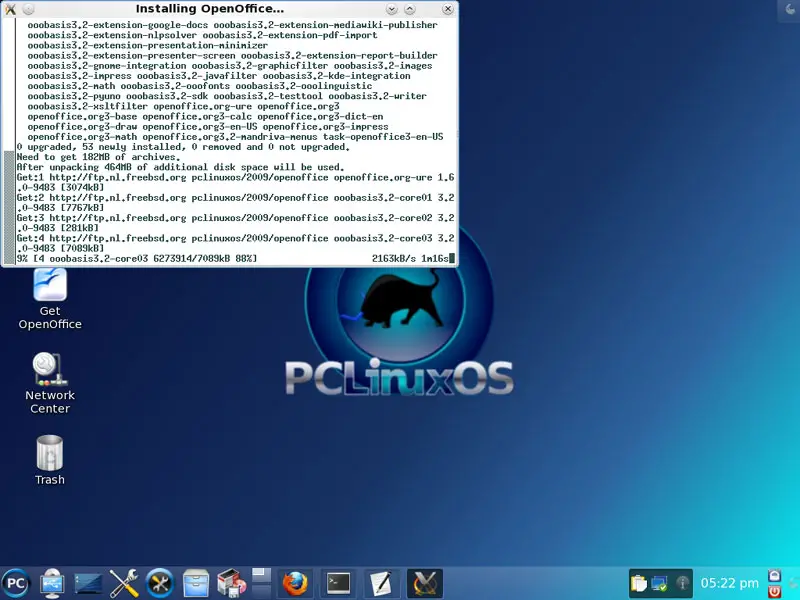Open the file manager drawer icon
800x600 pixels.
click(x=196, y=583)
